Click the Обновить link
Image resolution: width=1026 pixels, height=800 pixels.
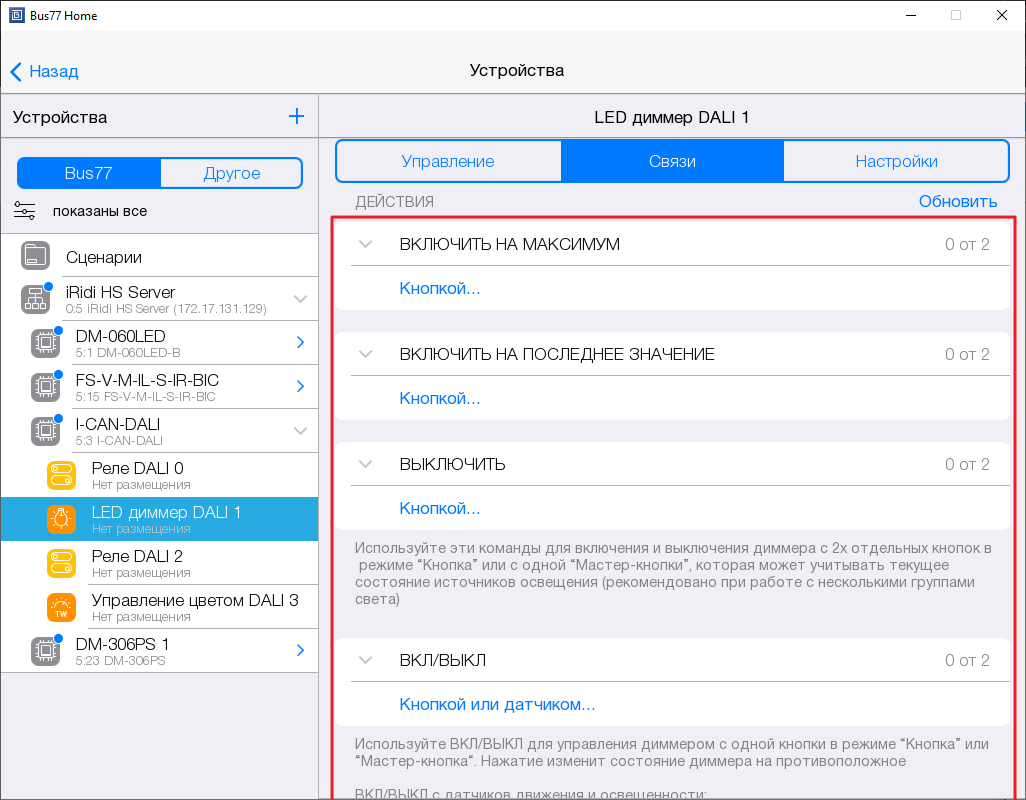[957, 201]
